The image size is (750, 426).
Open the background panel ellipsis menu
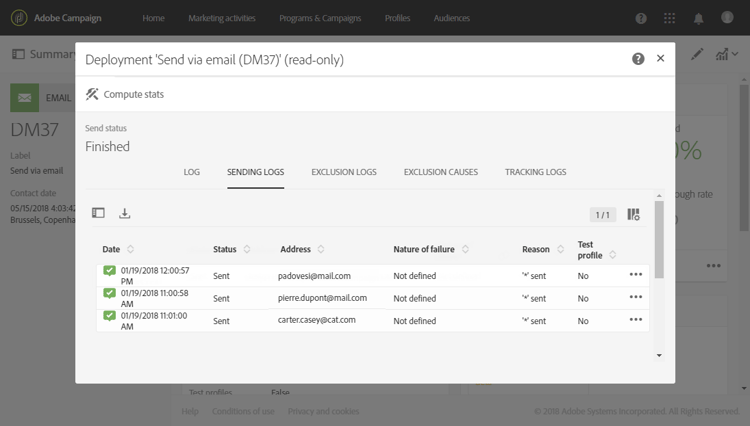coord(713,266)
